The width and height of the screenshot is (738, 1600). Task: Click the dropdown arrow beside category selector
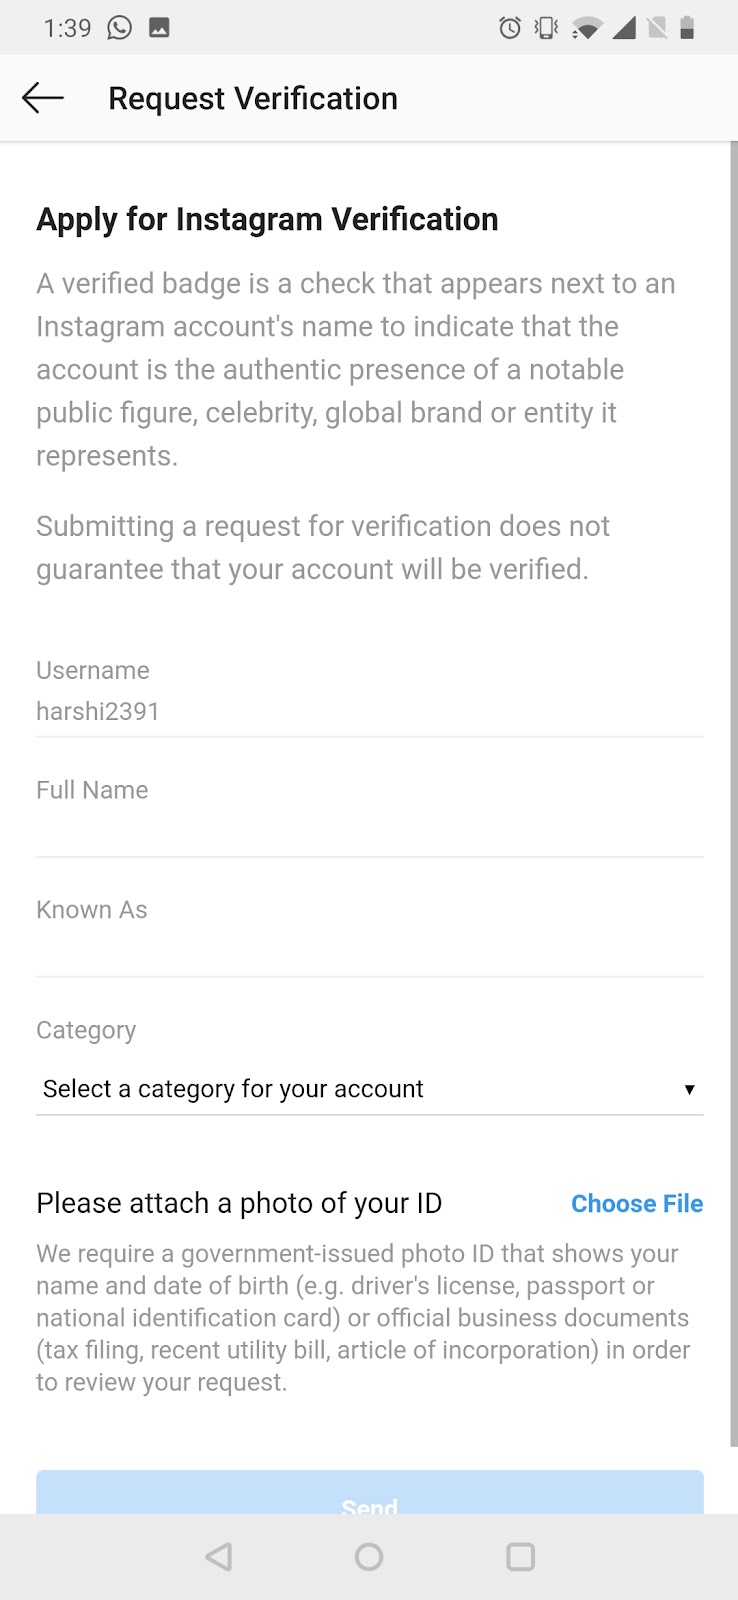click(689, 1089)
